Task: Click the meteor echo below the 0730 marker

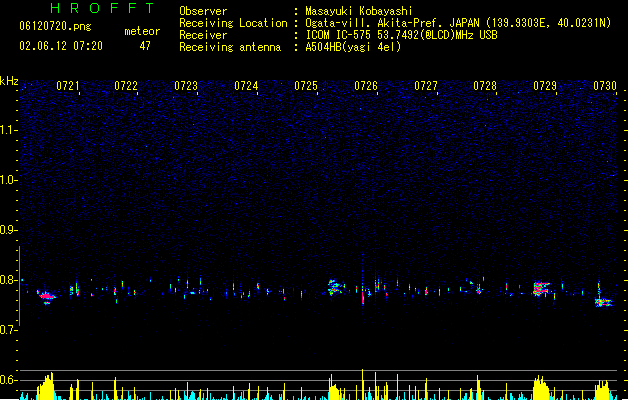Action: tap(604, 303)
